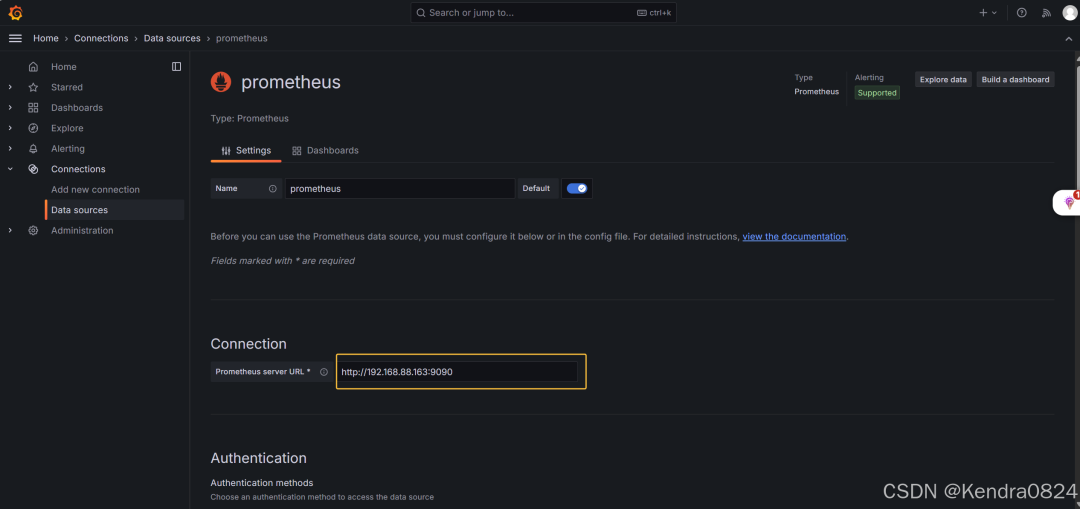
Task: Click the Home icon in sidebar
Action: (x=33, y=67)
